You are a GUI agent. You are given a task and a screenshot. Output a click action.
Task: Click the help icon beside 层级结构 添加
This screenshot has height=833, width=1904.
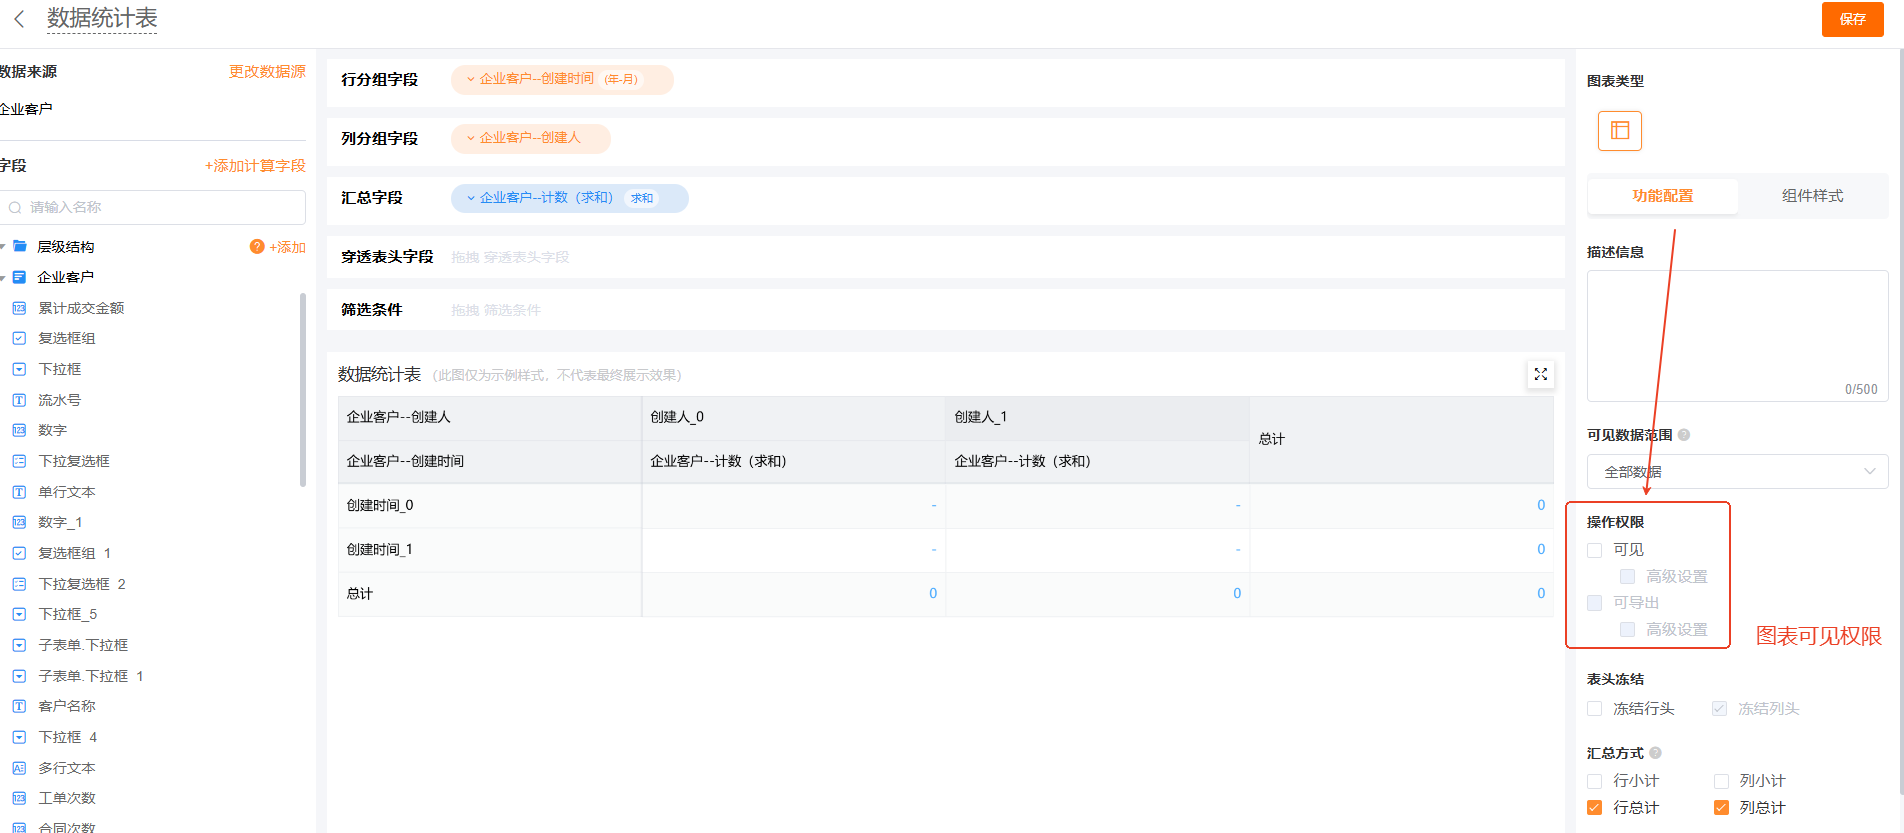[x=257, y=247]
